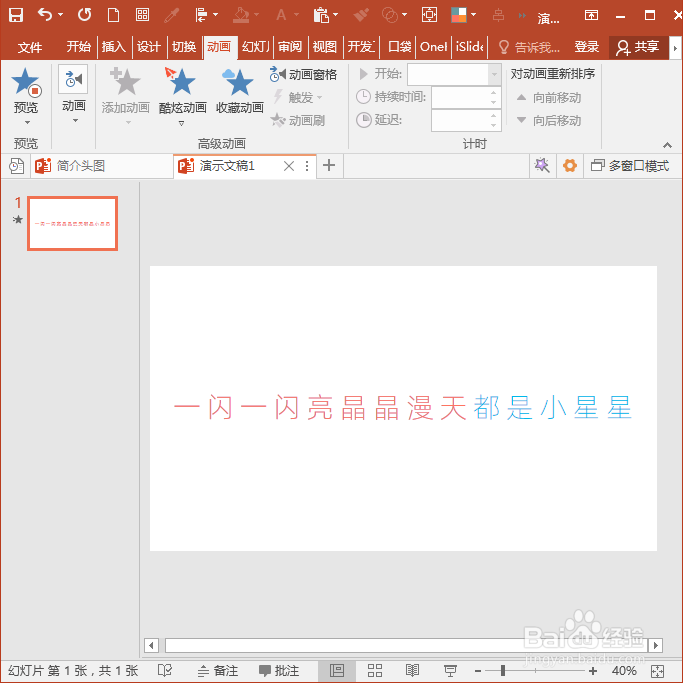683x683 pixels.
Task: Click the 告诉我 tell me search box
Action: 529,47
